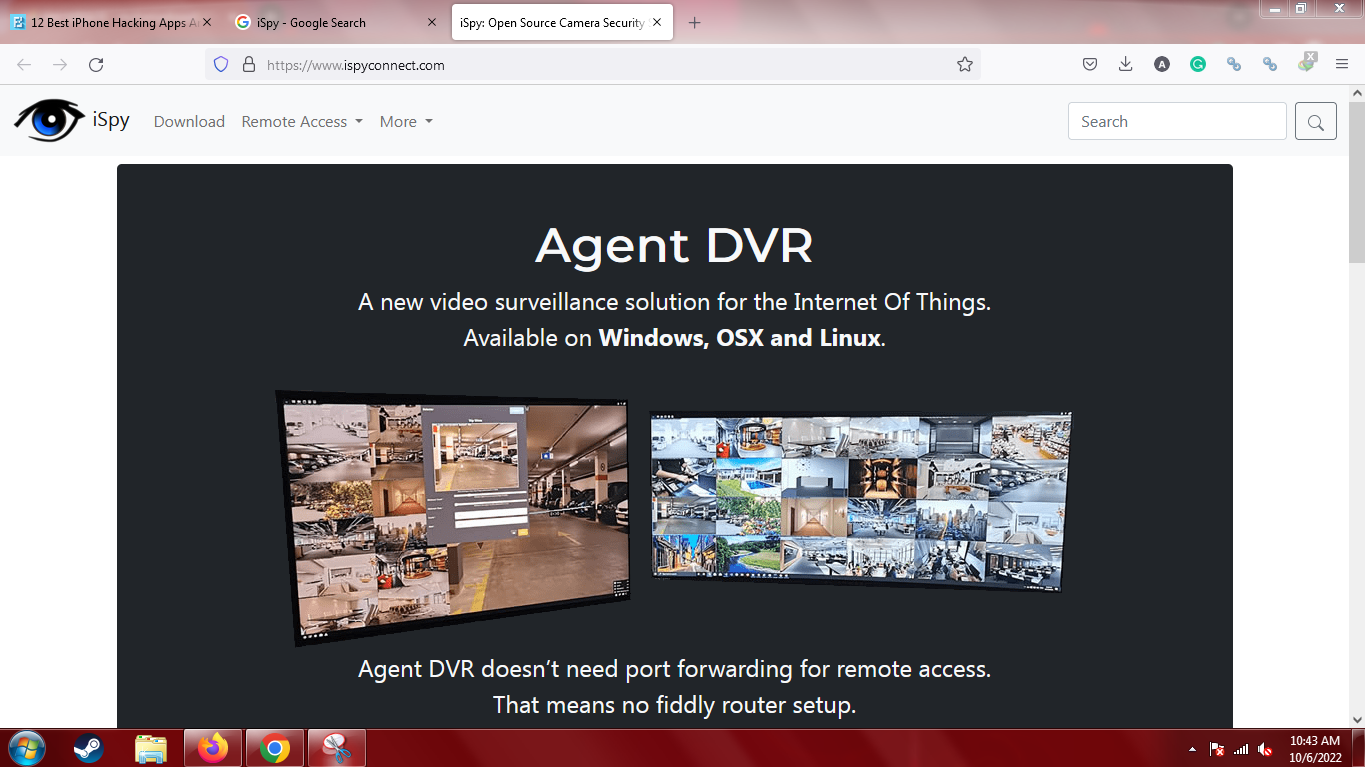Open the Firefox hamburger menu
This screenshot has width=1365, height=767.
coord(1342,65)
